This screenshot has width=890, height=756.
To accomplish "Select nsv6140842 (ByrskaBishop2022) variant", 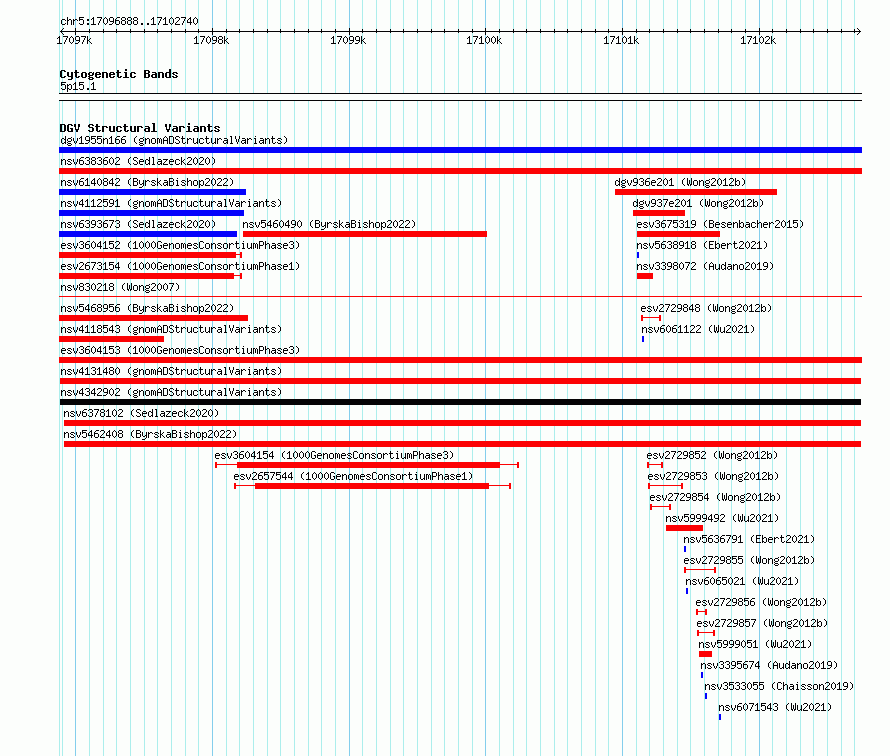I will pyautogui.click(x=147, y=182).
